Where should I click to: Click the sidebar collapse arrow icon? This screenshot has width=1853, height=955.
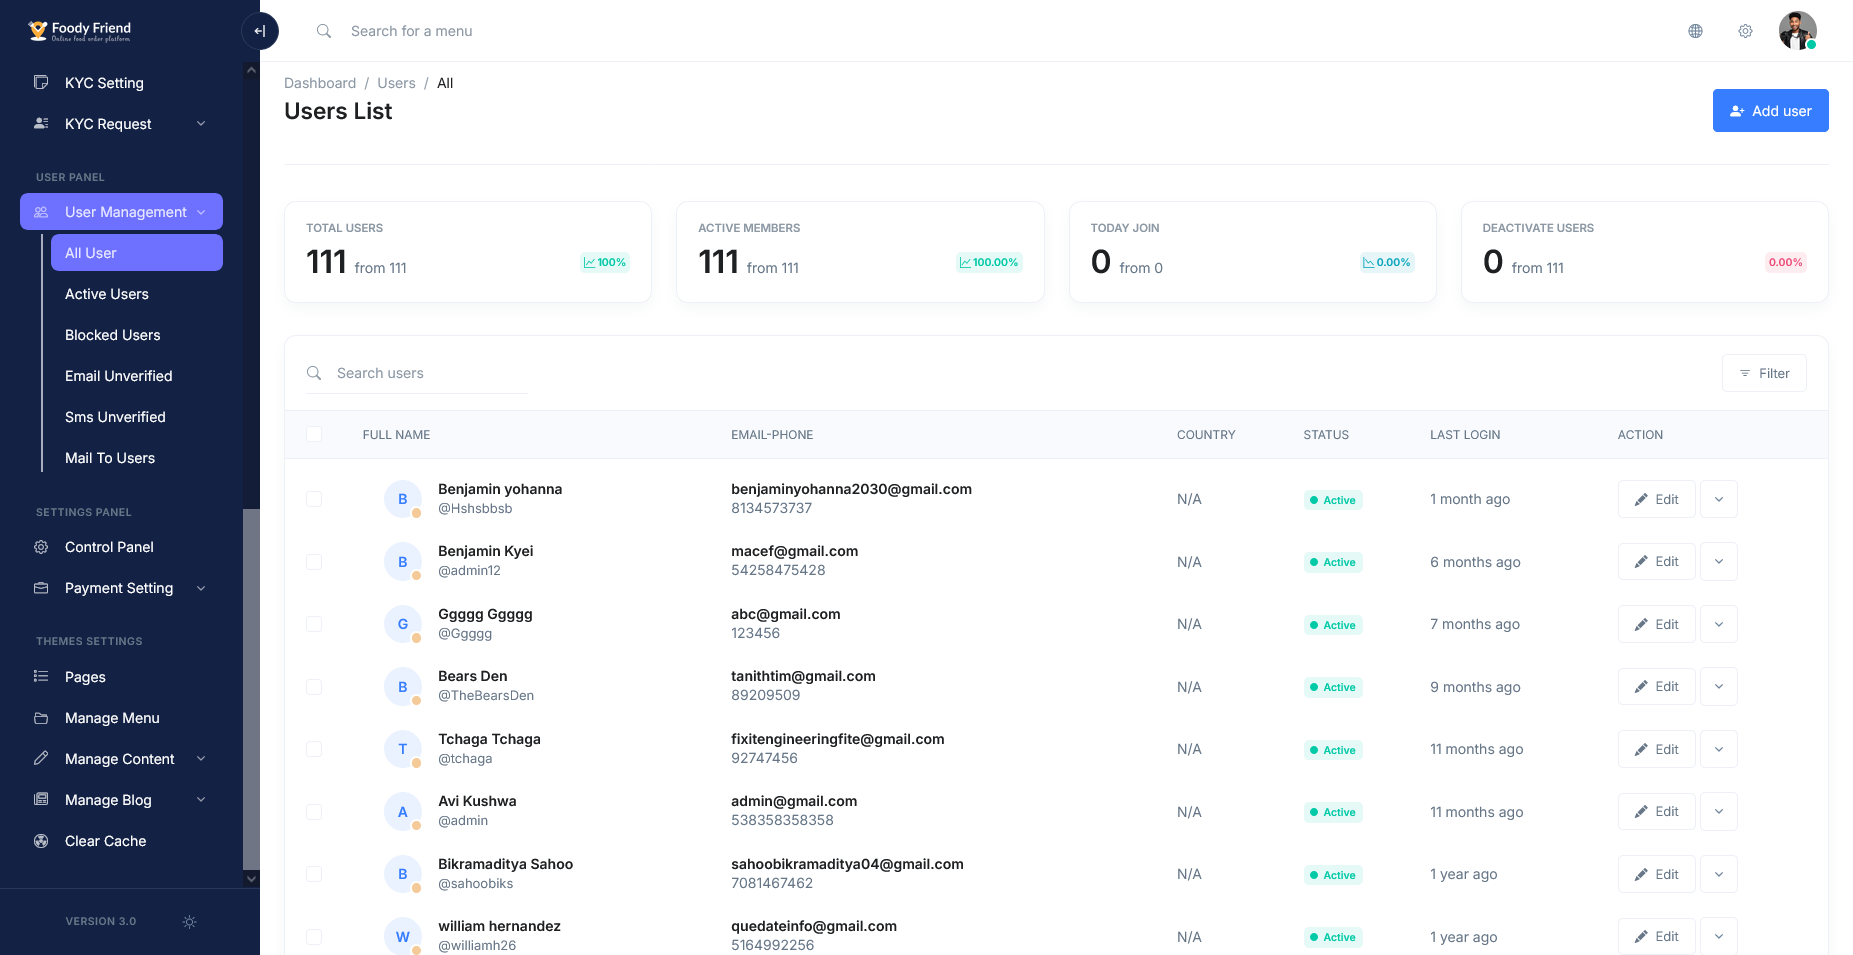pyautogui.click(x=260, y=31)
